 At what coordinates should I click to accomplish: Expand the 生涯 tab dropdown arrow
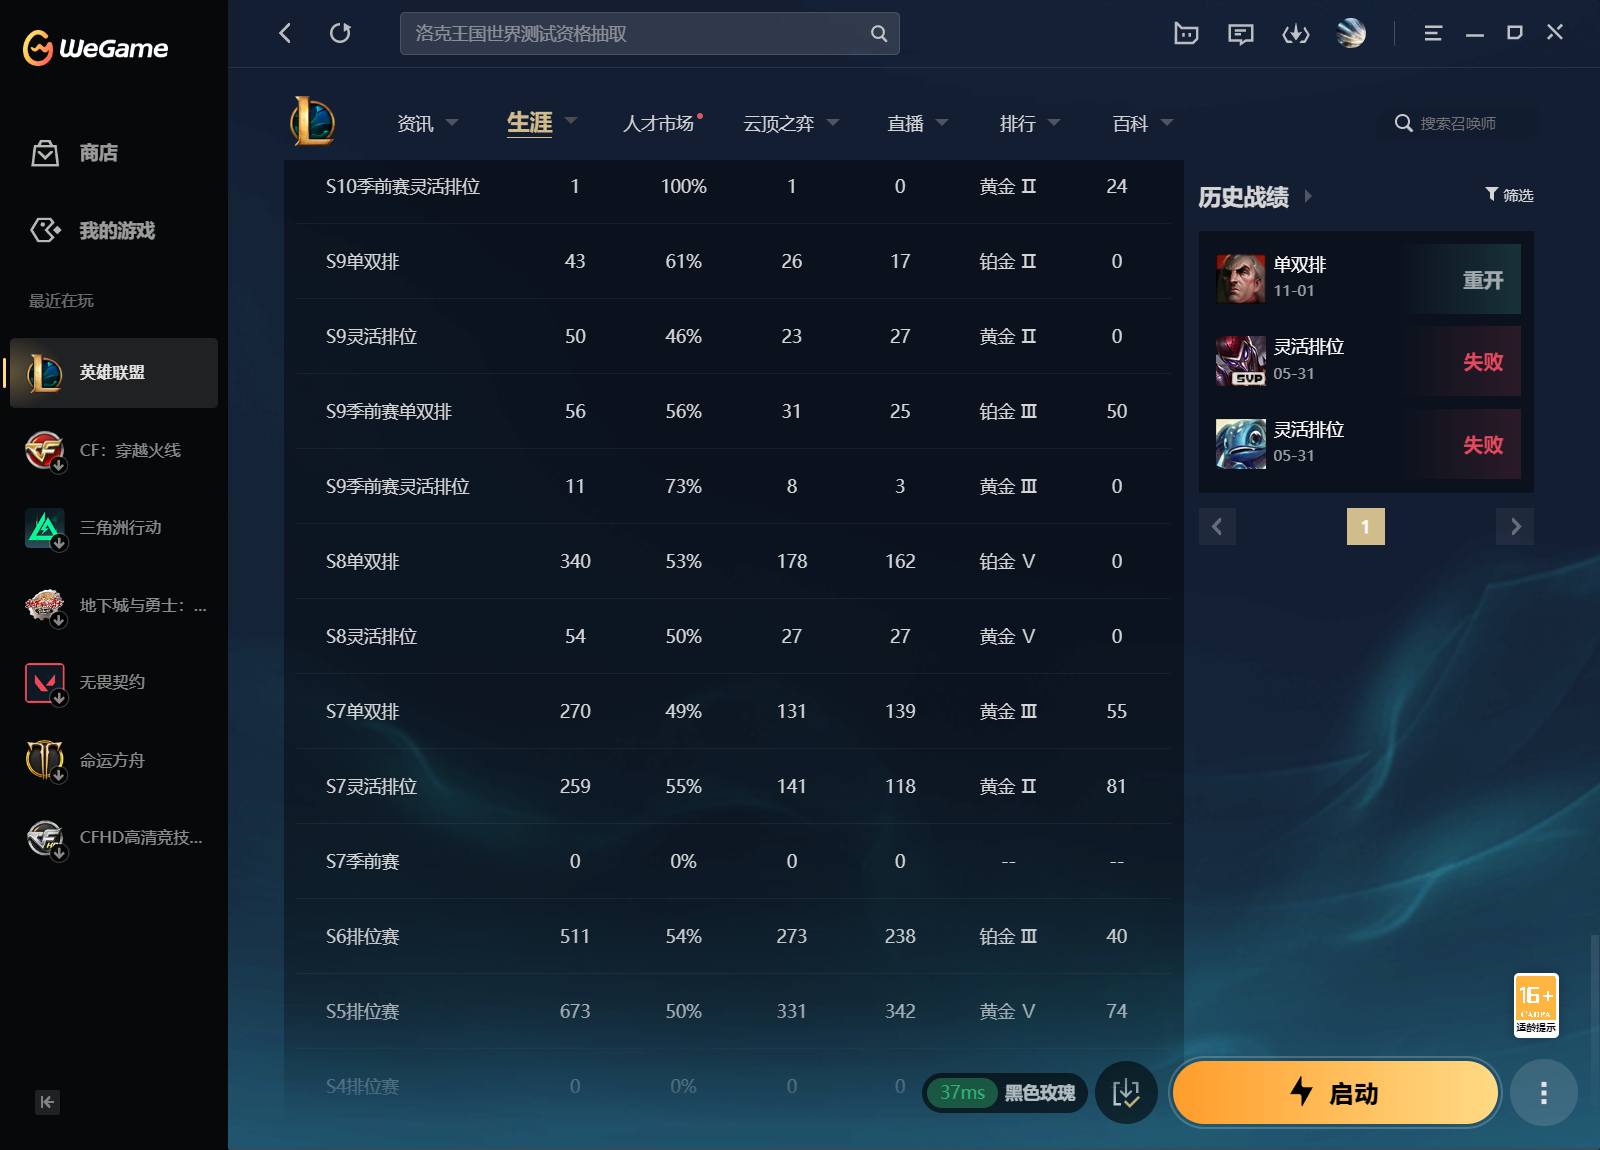pyautogui.click(x=571, y=121)
